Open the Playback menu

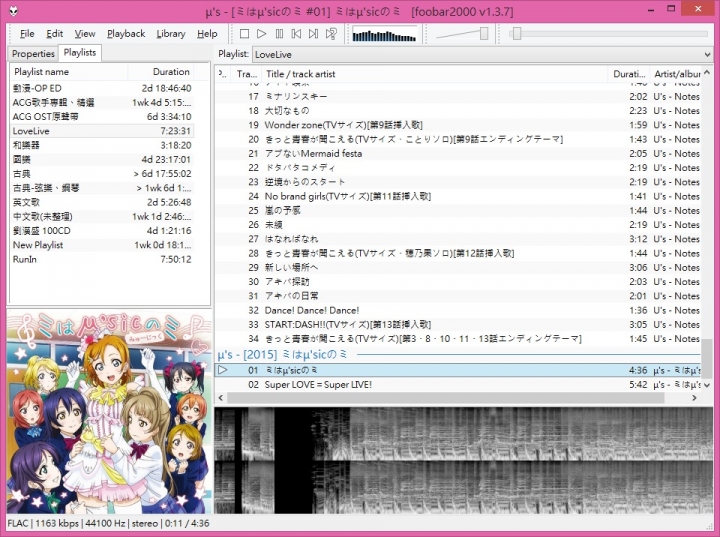(126, 34)
